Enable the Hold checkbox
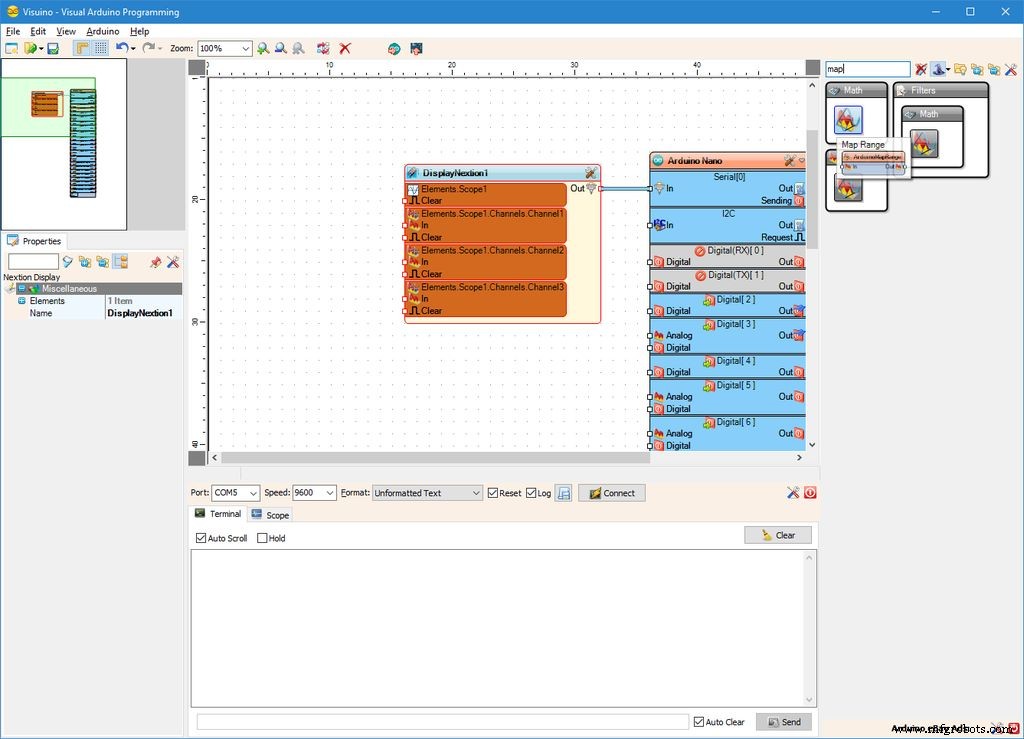 point(263,538)
